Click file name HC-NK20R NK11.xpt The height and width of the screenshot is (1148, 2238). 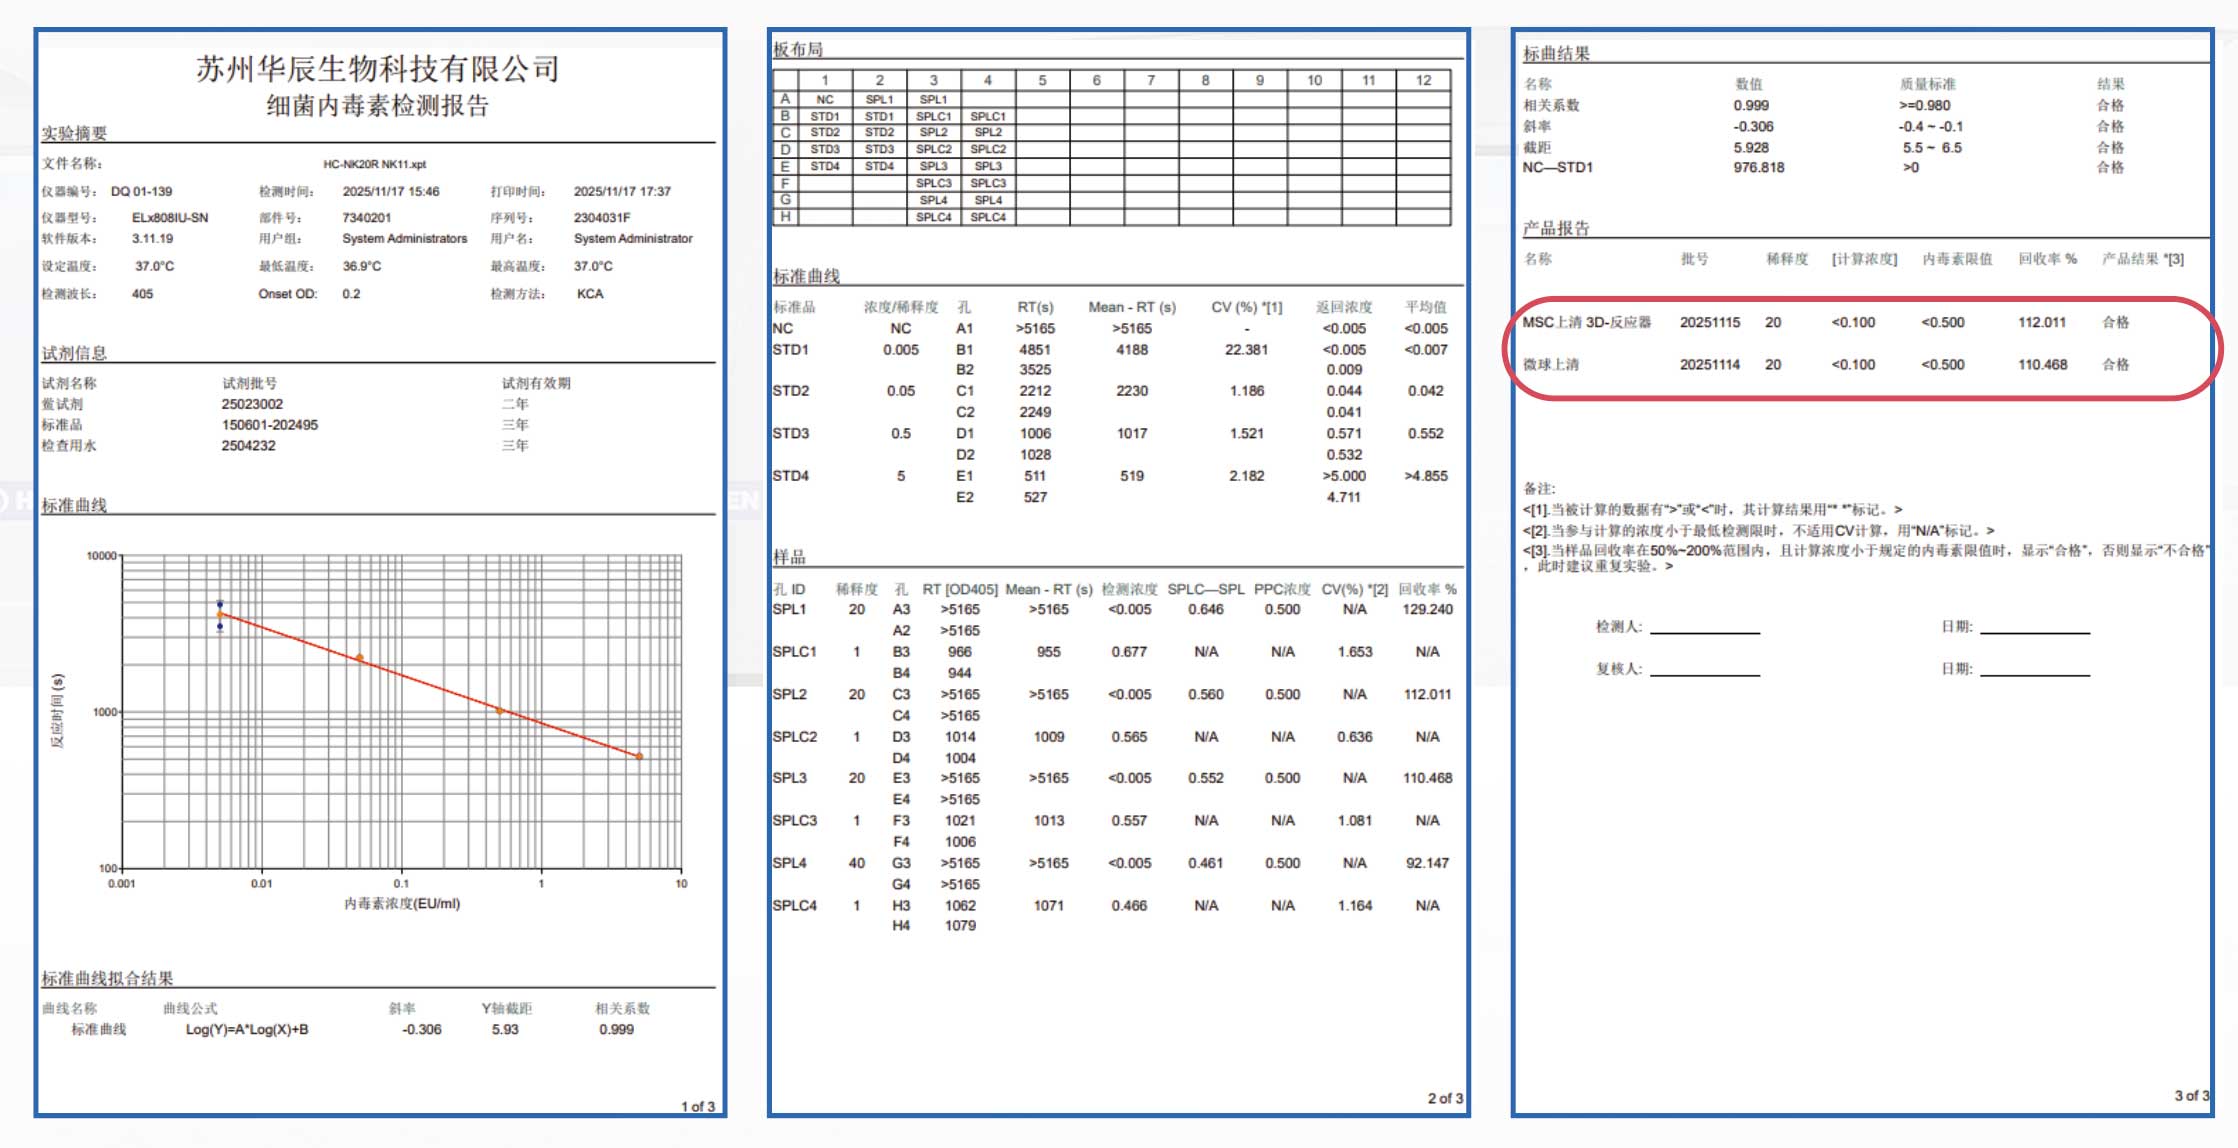[x=374, y=164]
